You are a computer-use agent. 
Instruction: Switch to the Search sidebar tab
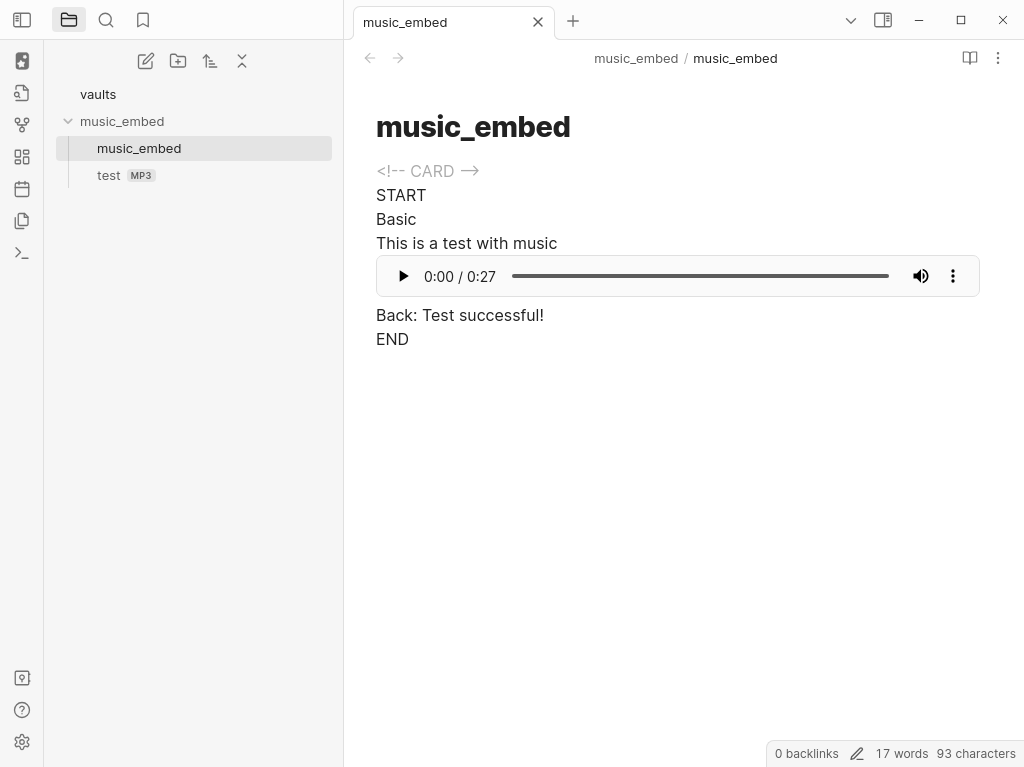[x=106, y=20]
